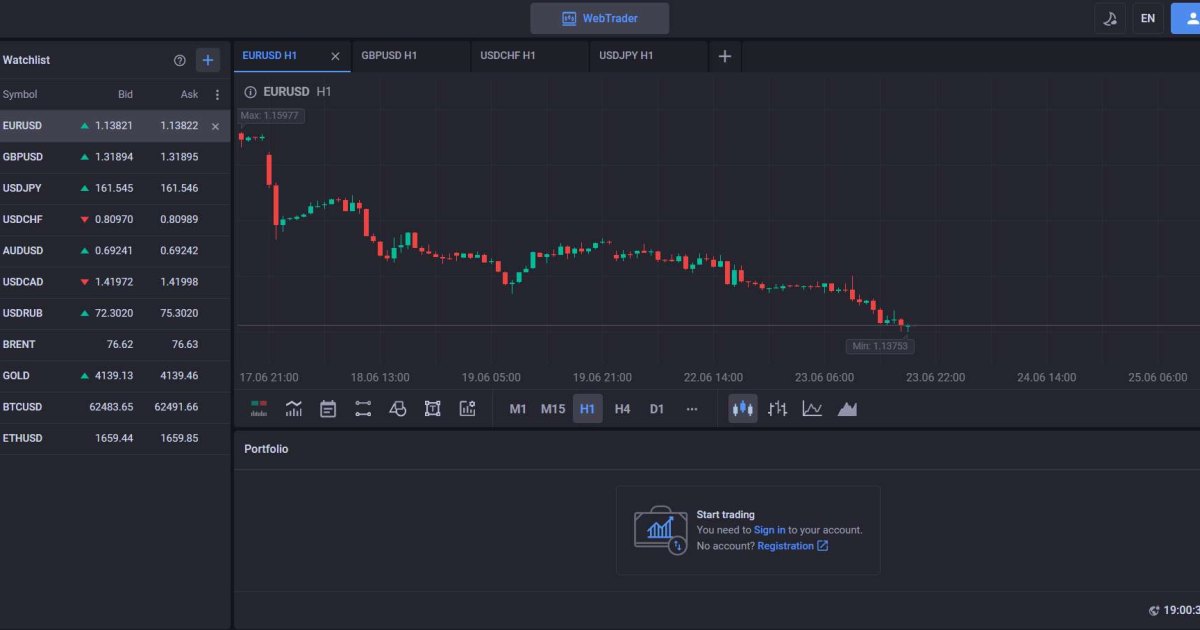Viewport: 1200px width, 630px height.
Task: Set timeframe to H4
Action: (622, 409)
